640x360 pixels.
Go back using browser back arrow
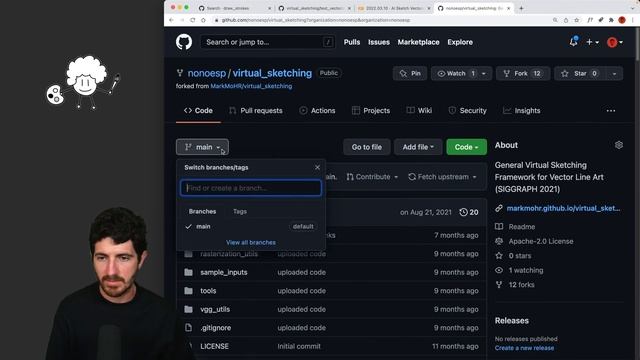click(171, 20)
